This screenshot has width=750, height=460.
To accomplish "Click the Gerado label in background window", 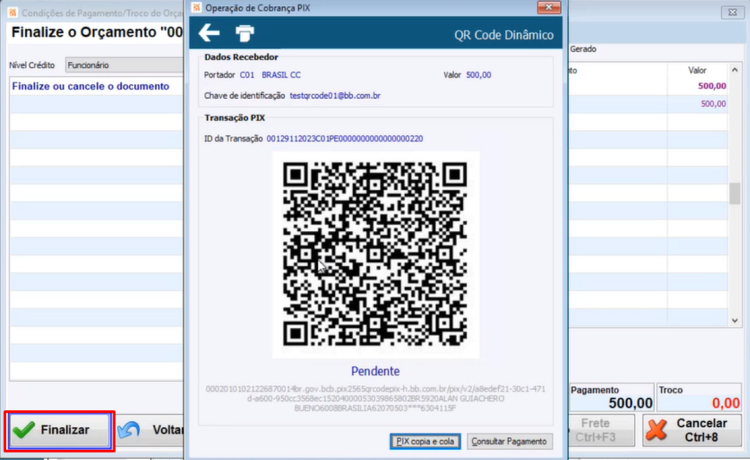I will pos(583,49).
